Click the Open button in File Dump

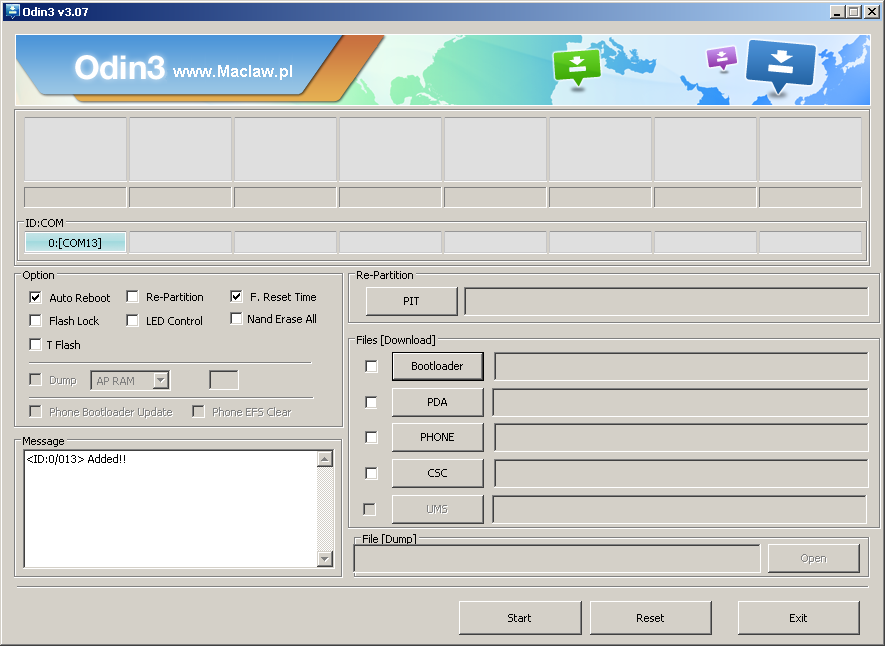(813, 559)
